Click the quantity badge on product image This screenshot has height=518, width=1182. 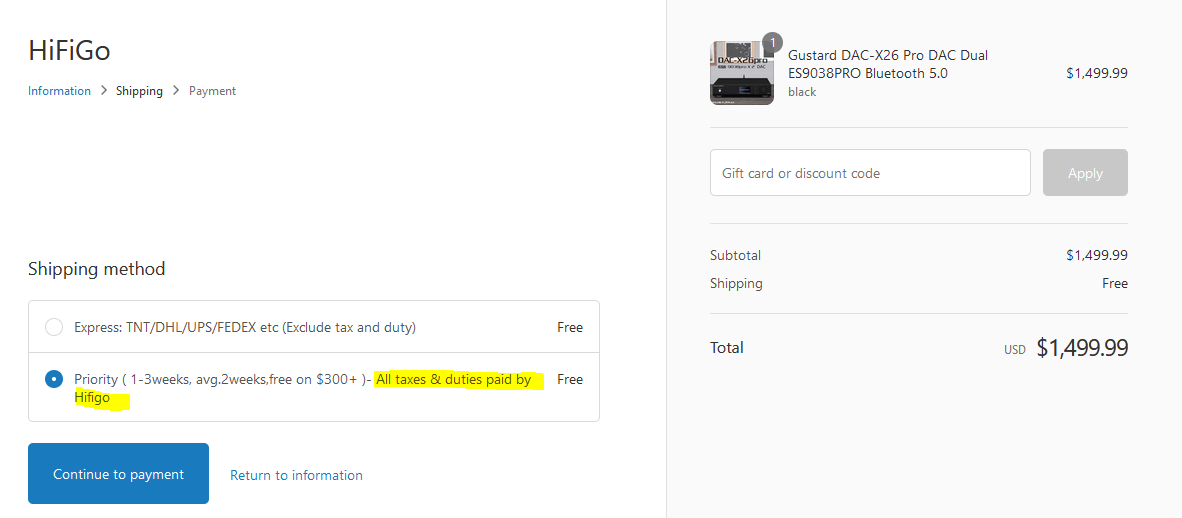(773, 42)
